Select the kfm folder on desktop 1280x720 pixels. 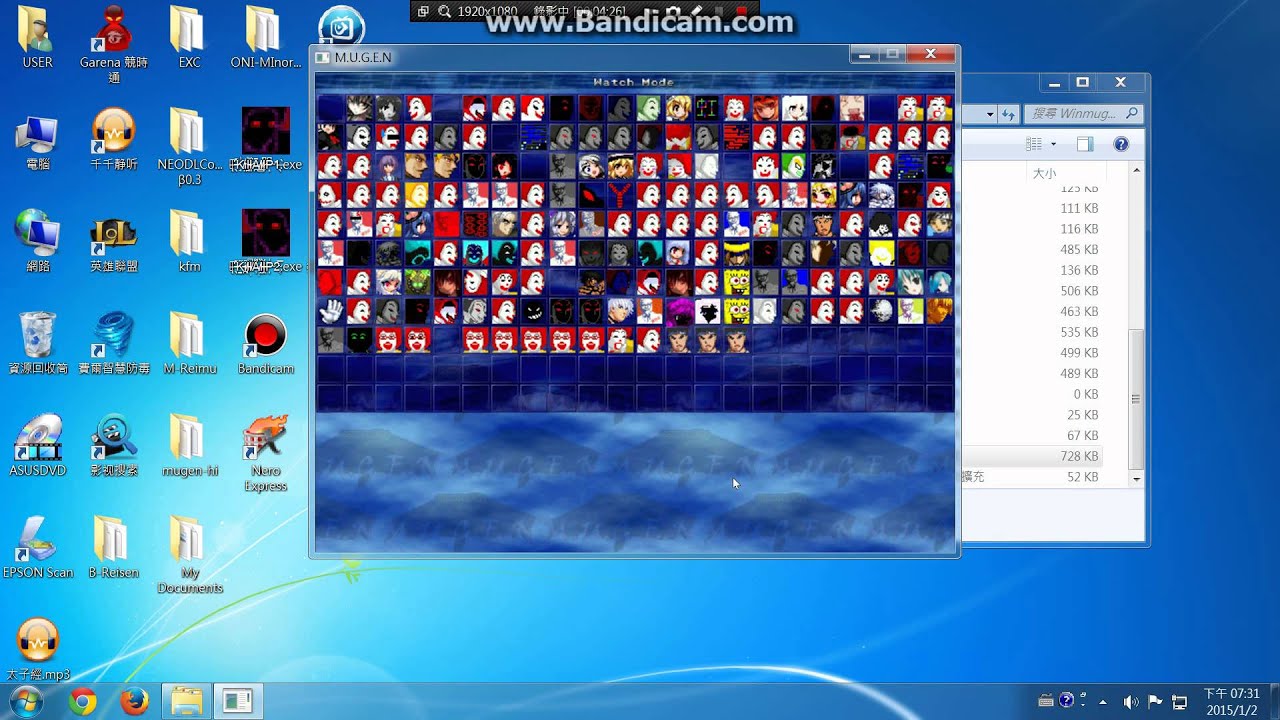189,241
